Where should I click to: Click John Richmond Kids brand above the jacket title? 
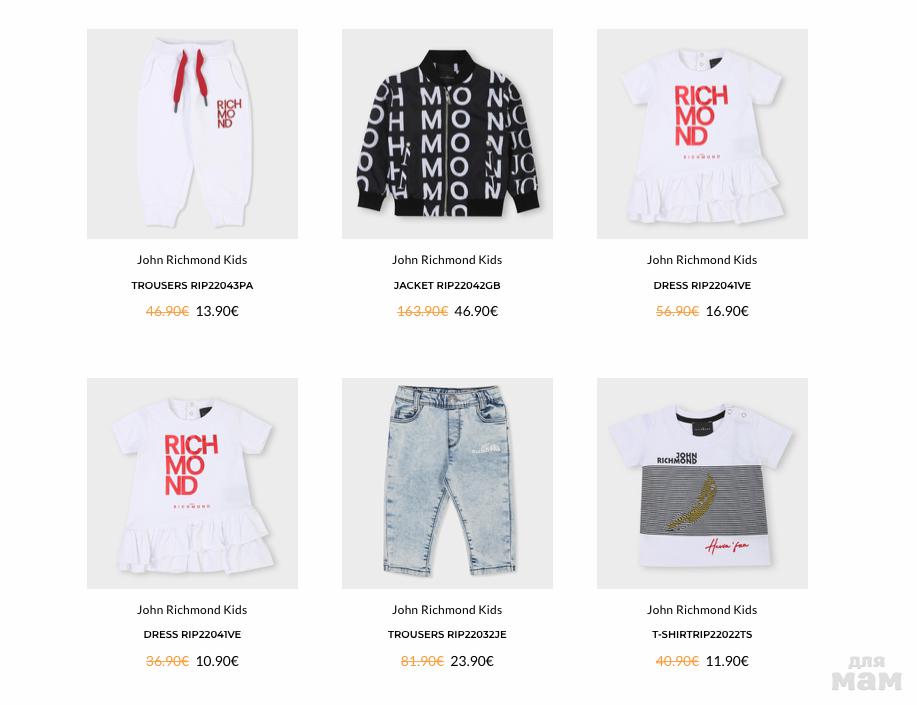(x=447, y=260)
